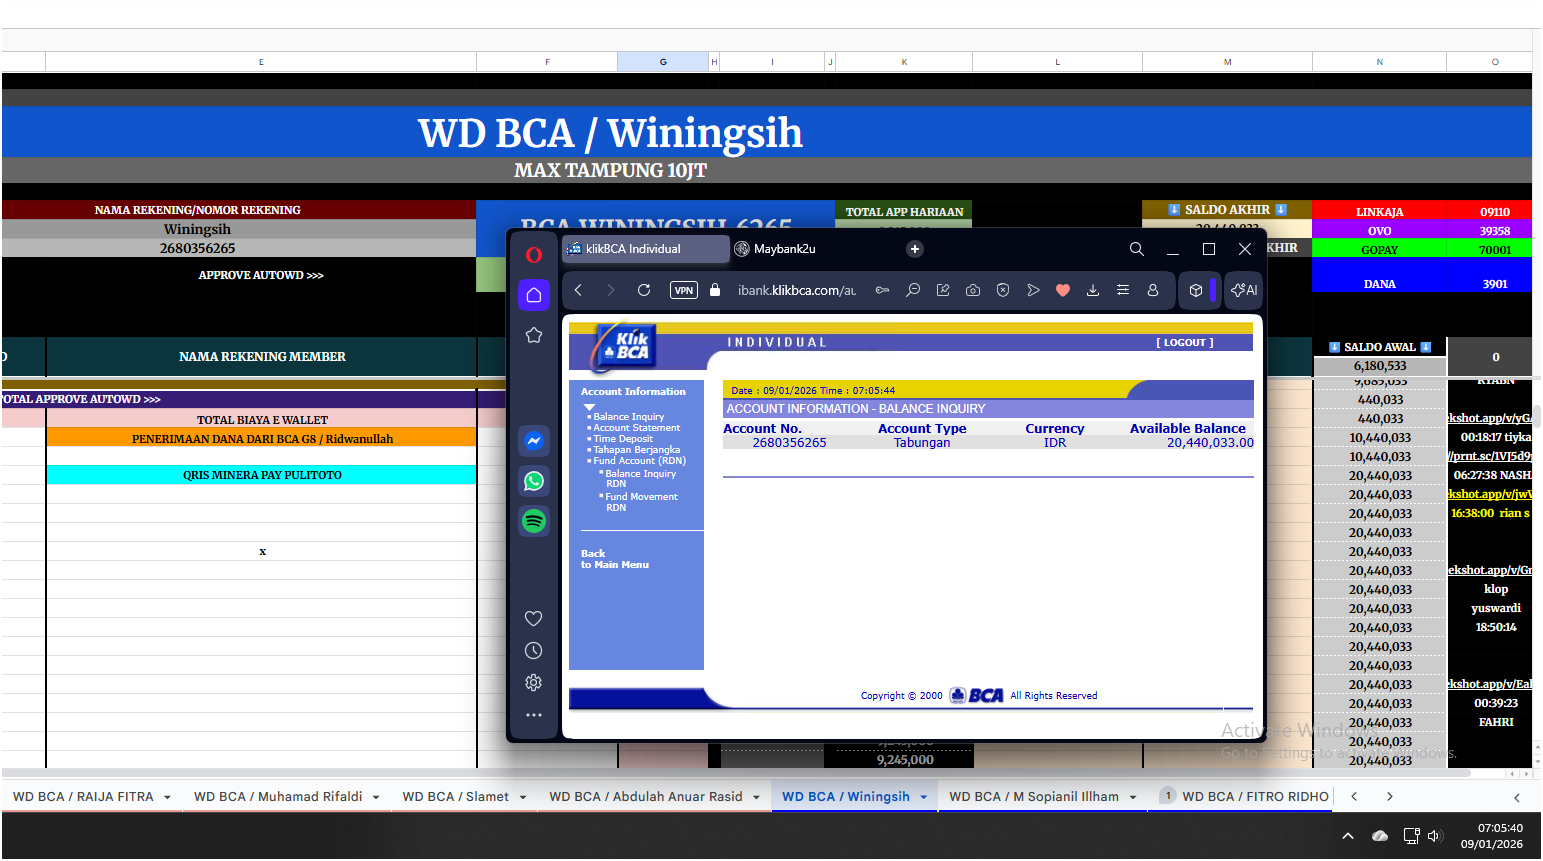Viewport: 1543px width, 861px height.
Task: Open the zoom-out magnifier in address bar
Action: coord(913,290)
